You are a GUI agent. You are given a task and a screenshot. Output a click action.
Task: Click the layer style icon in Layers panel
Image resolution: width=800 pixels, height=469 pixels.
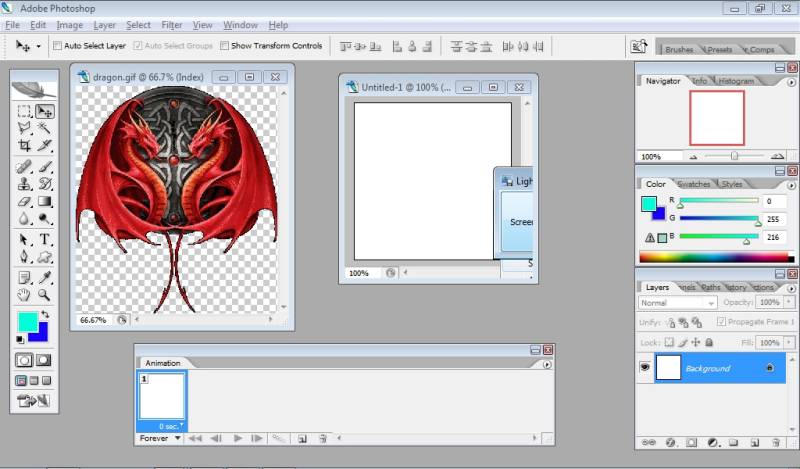coord(671,442)
